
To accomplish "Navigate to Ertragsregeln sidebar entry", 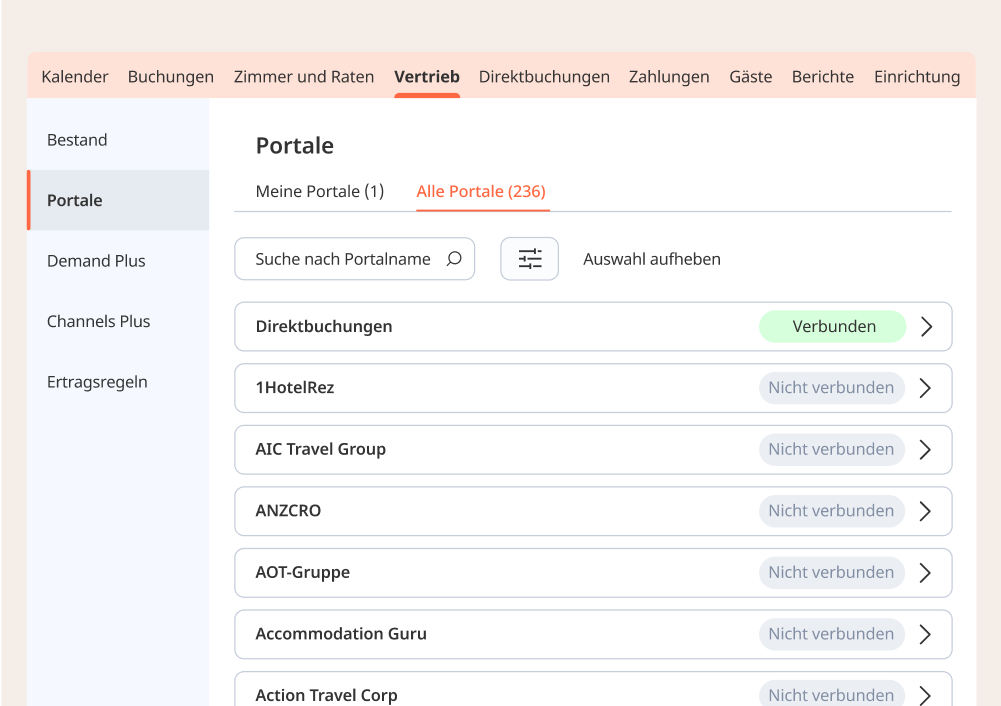I will pos(97,382).
